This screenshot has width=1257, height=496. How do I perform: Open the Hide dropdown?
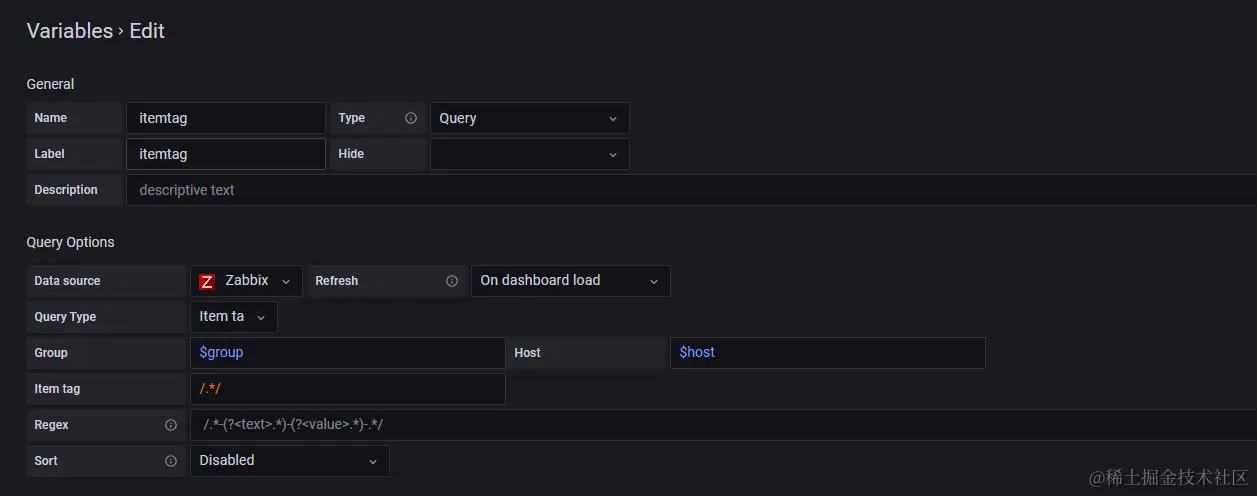(529, 154)
